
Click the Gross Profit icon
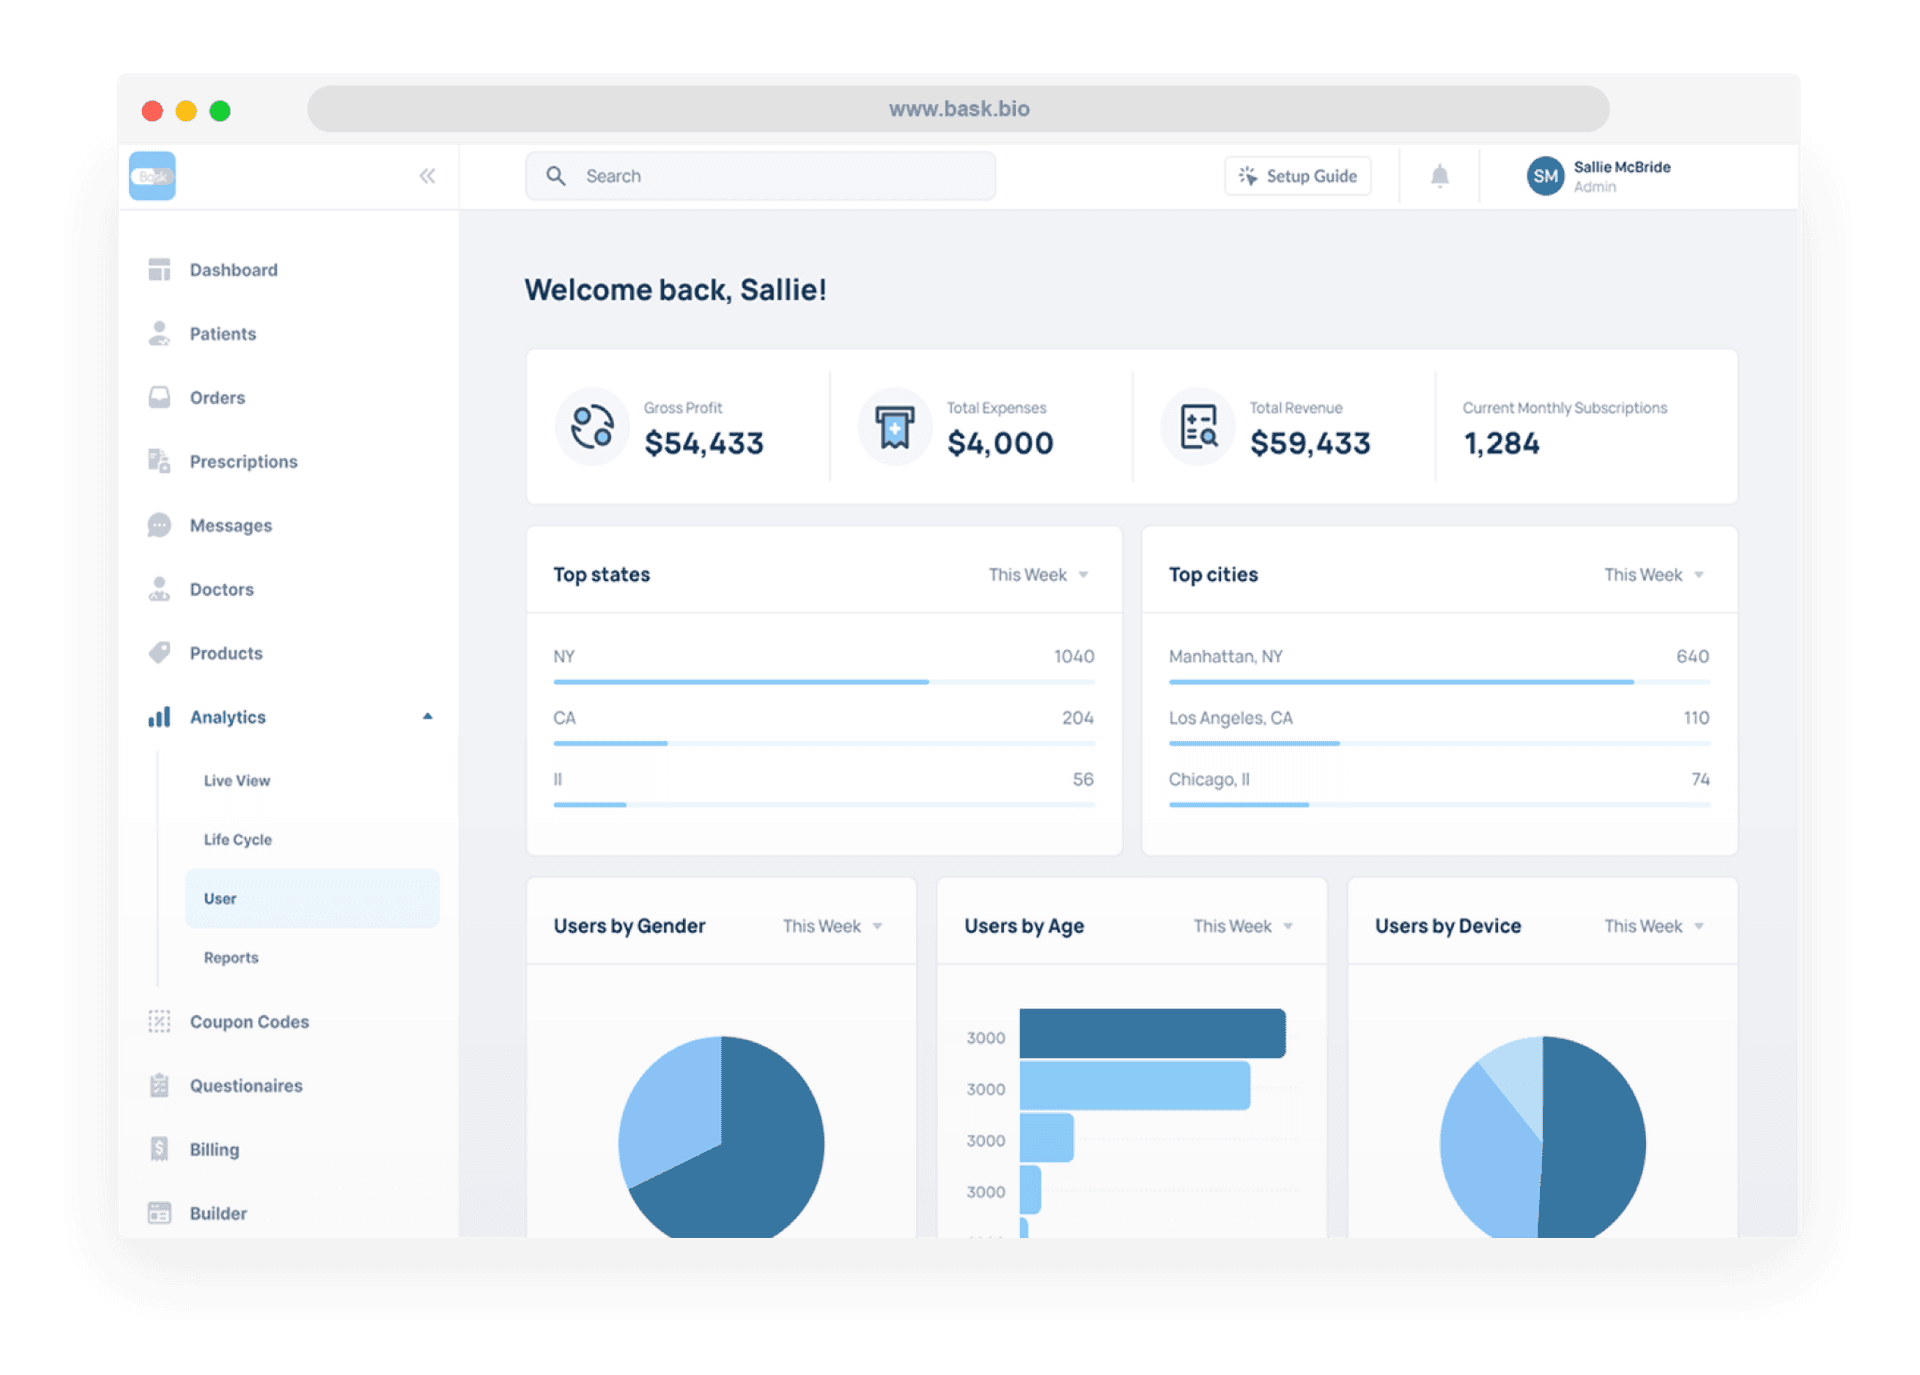[x=592, y=427]
